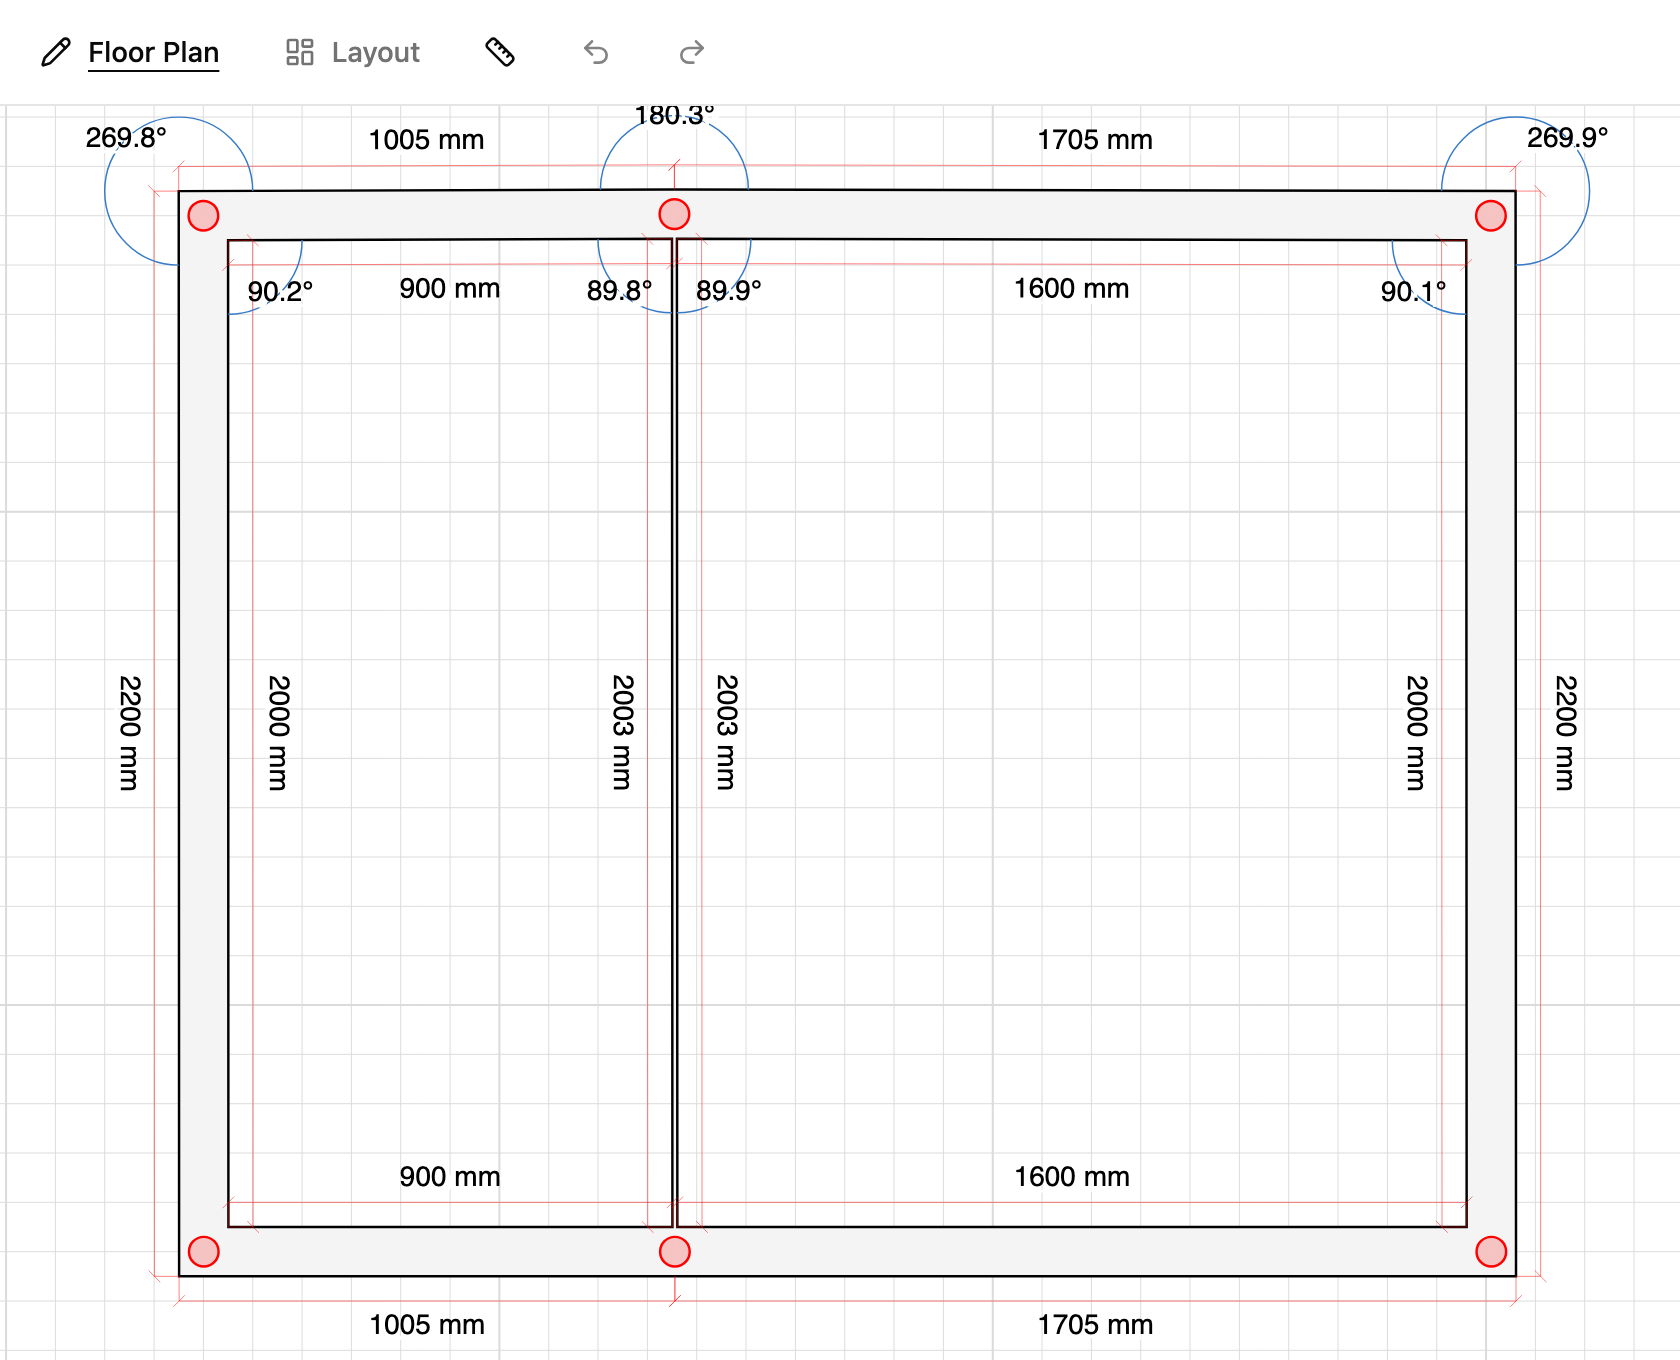This screenshot has height=1360, width=1680.
Task: Click the 269.9° angle label
Action: coord(1567,138)
